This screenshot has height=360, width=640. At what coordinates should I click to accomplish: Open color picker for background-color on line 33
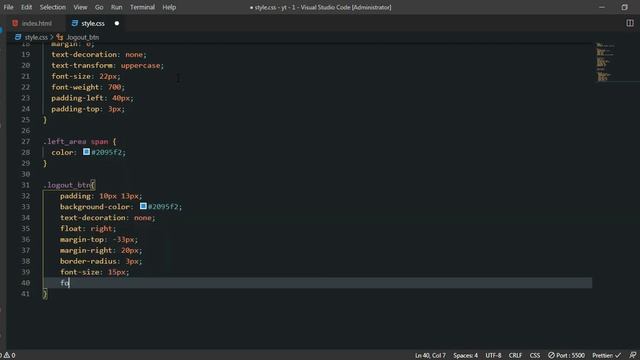(143, 206)
